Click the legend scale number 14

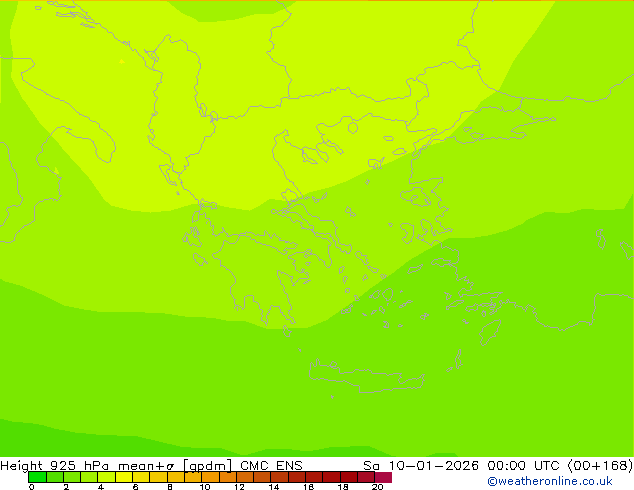(274, 487)
